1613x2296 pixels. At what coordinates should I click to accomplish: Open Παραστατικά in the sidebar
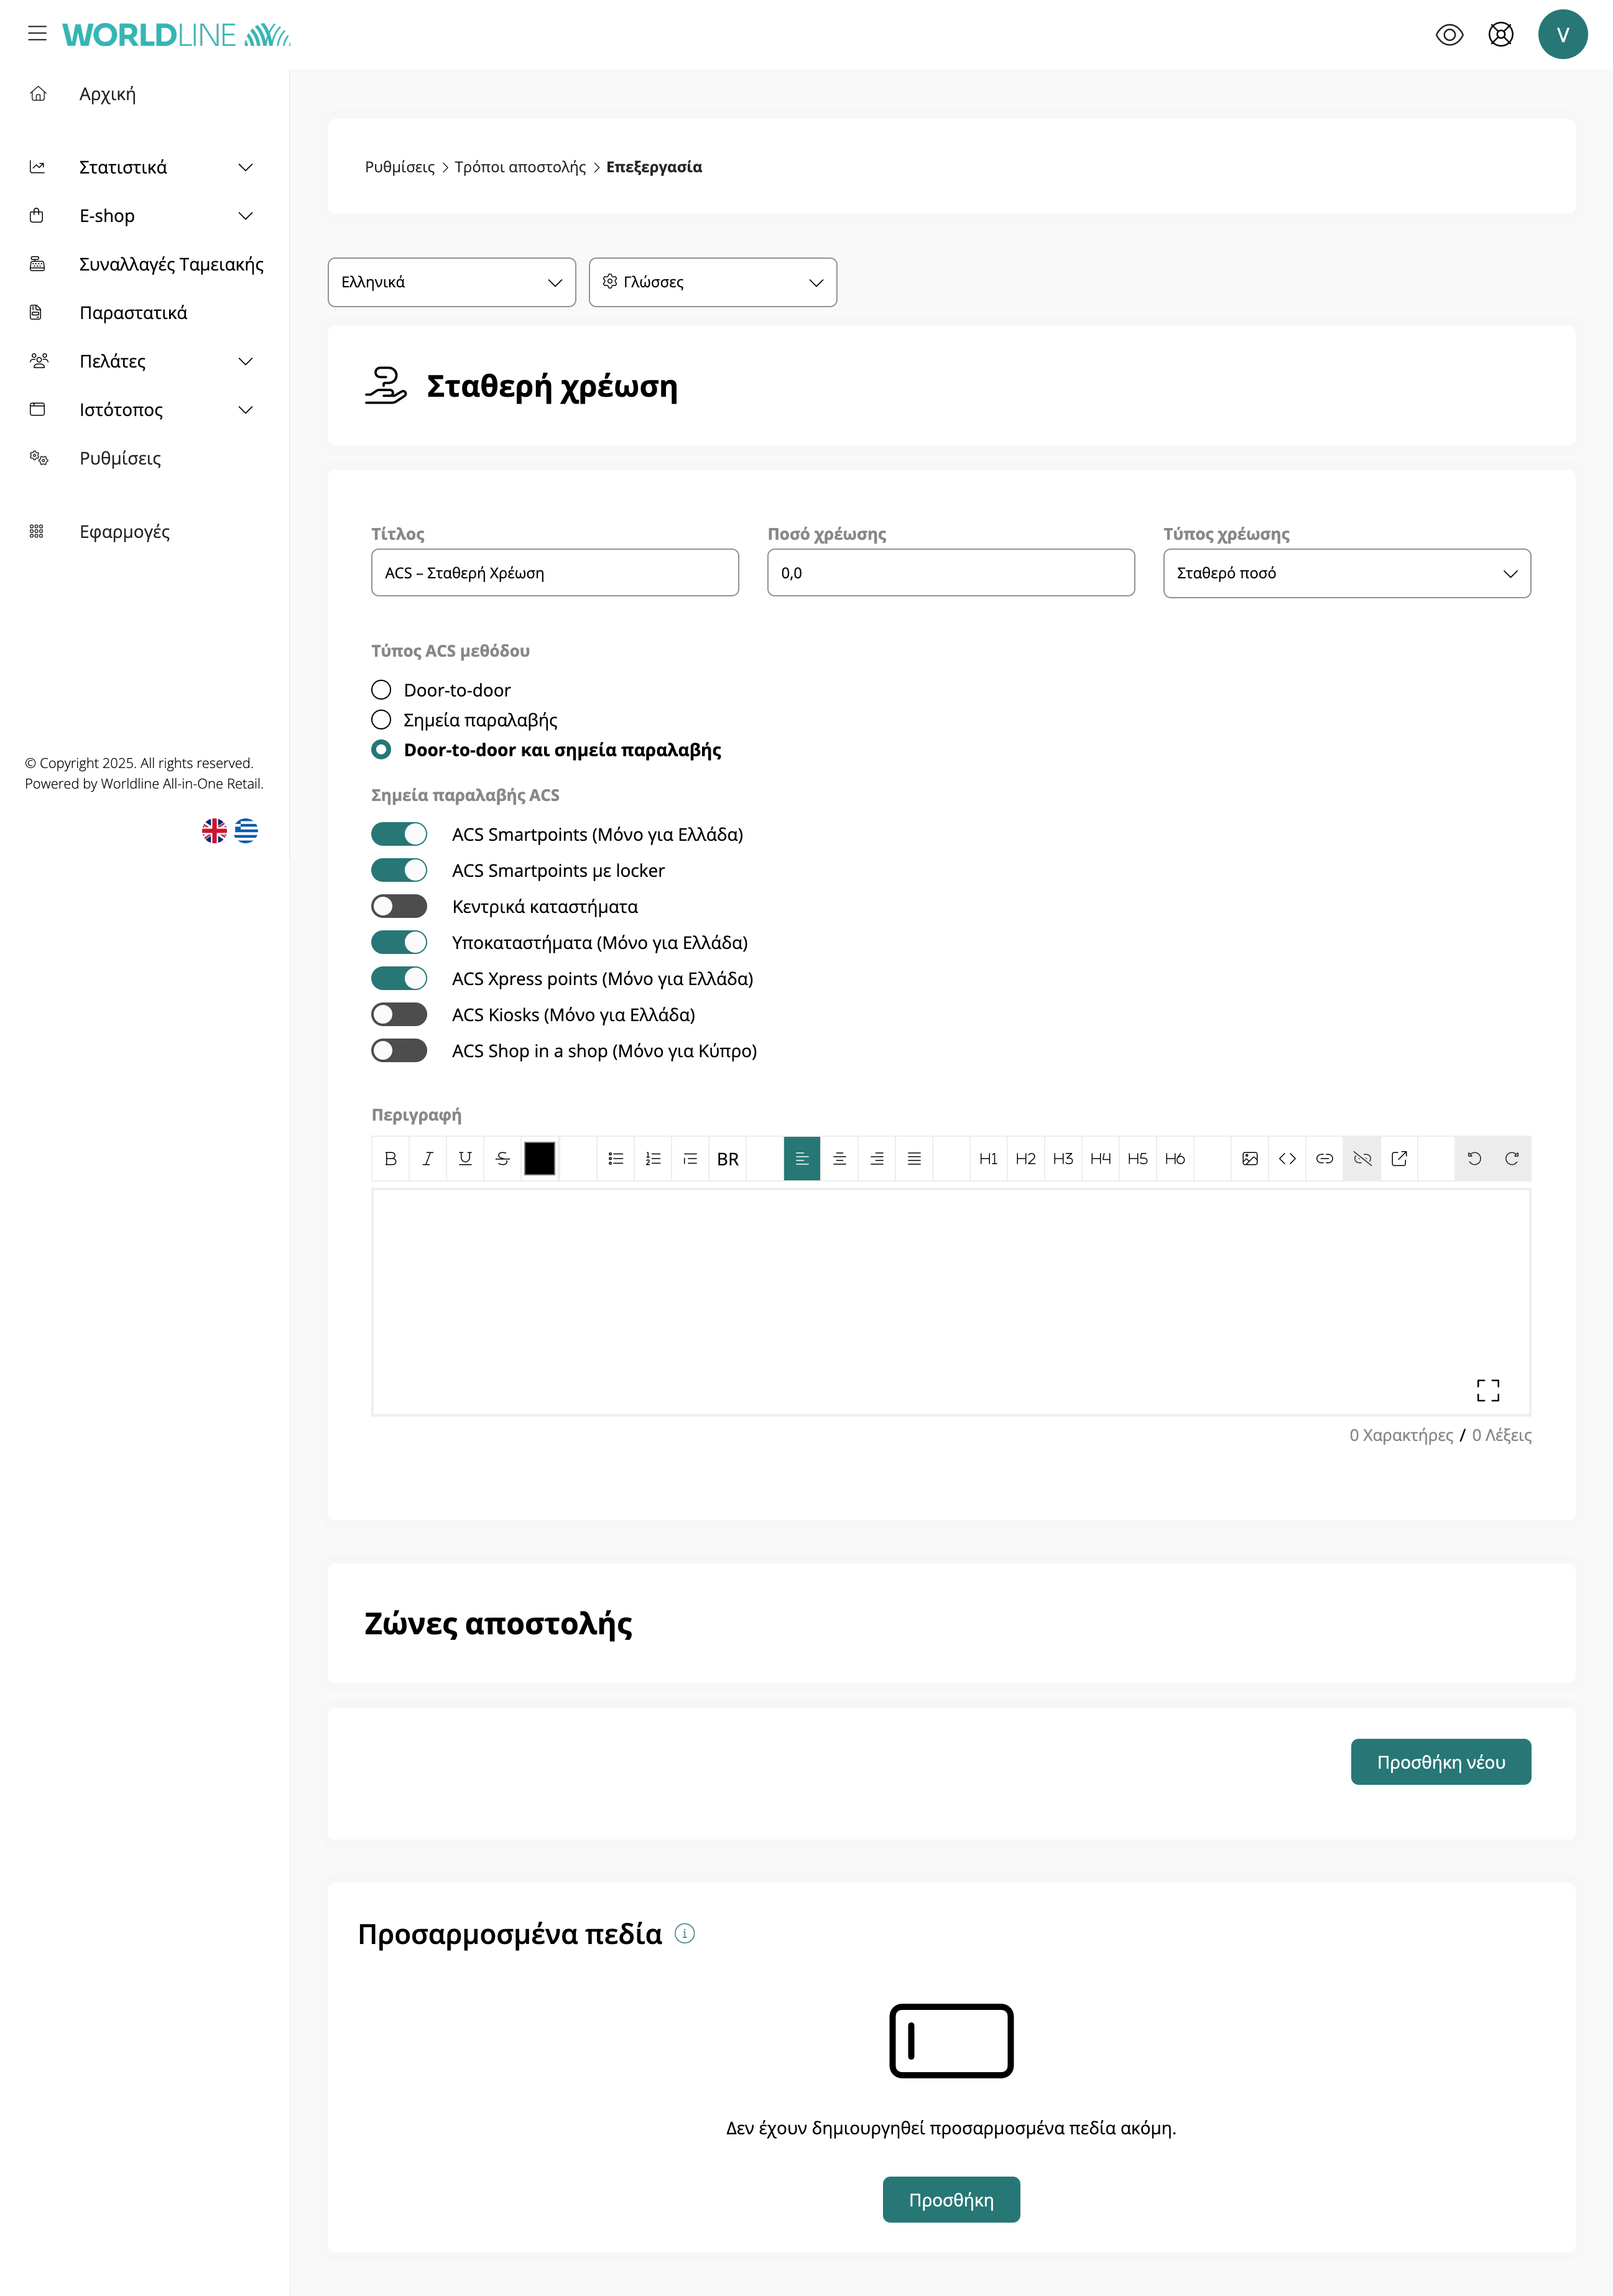point(133,313)
